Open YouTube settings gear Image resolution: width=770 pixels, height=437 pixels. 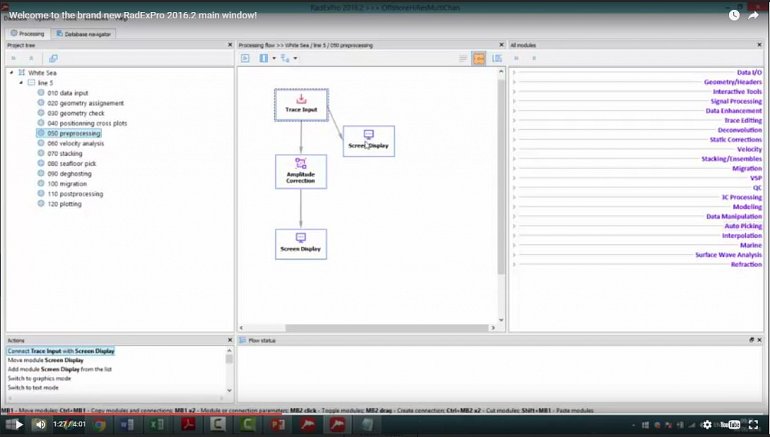(x=707, y=425)
